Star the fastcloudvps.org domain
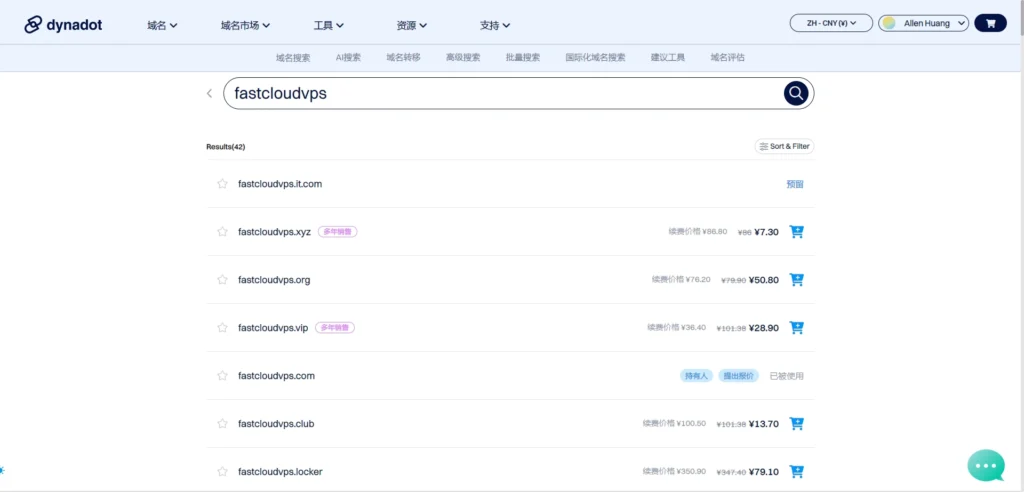 [222, 280]
